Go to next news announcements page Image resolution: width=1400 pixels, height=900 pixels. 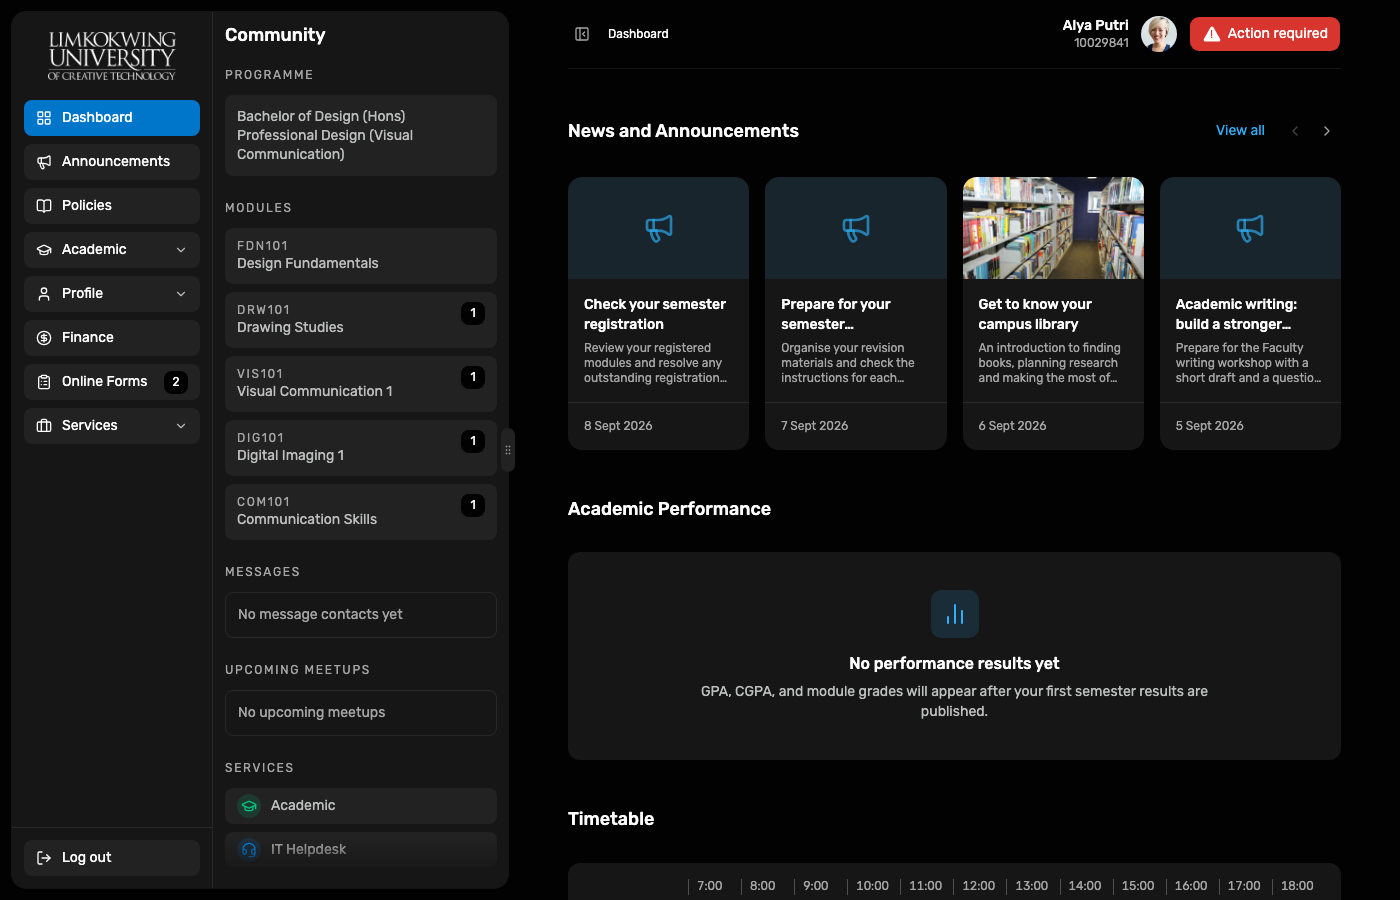[1327, 131]
